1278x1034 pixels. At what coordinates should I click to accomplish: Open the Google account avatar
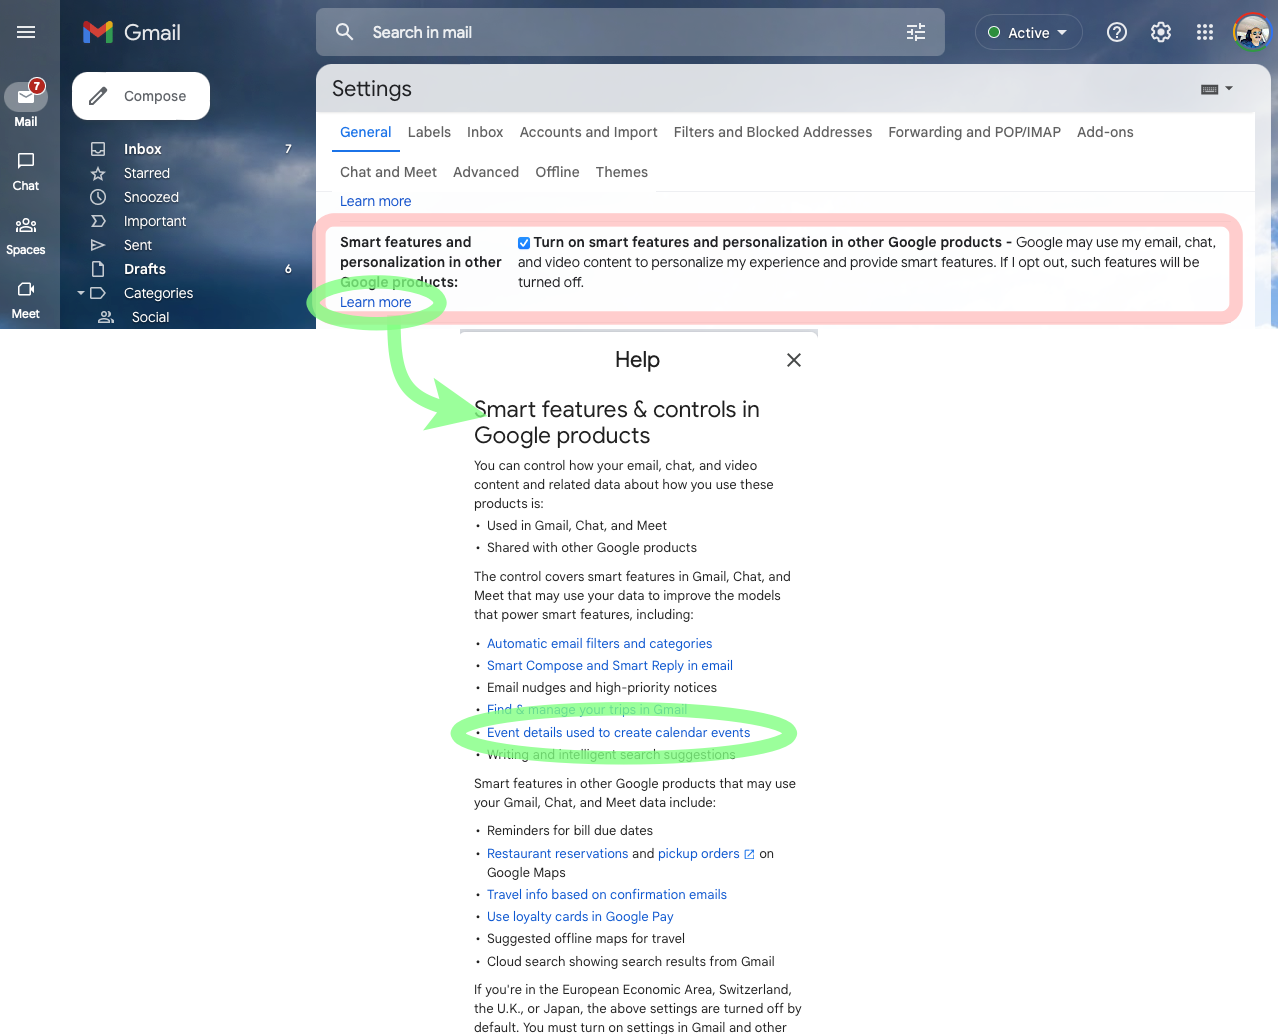(x=1251, y=32)
